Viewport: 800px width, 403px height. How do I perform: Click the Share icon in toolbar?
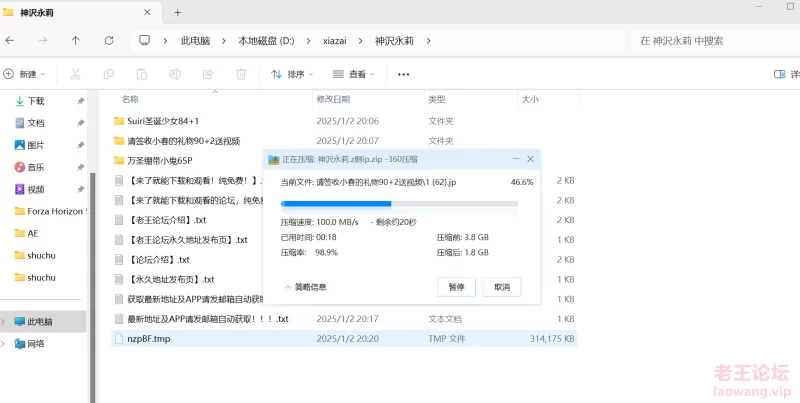coord(208,74)
